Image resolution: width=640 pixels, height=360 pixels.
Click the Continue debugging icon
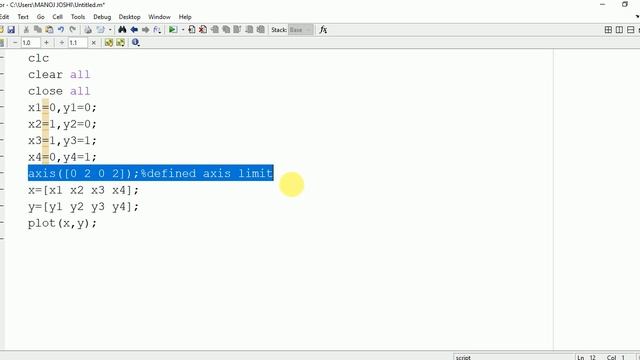point(249,30)
